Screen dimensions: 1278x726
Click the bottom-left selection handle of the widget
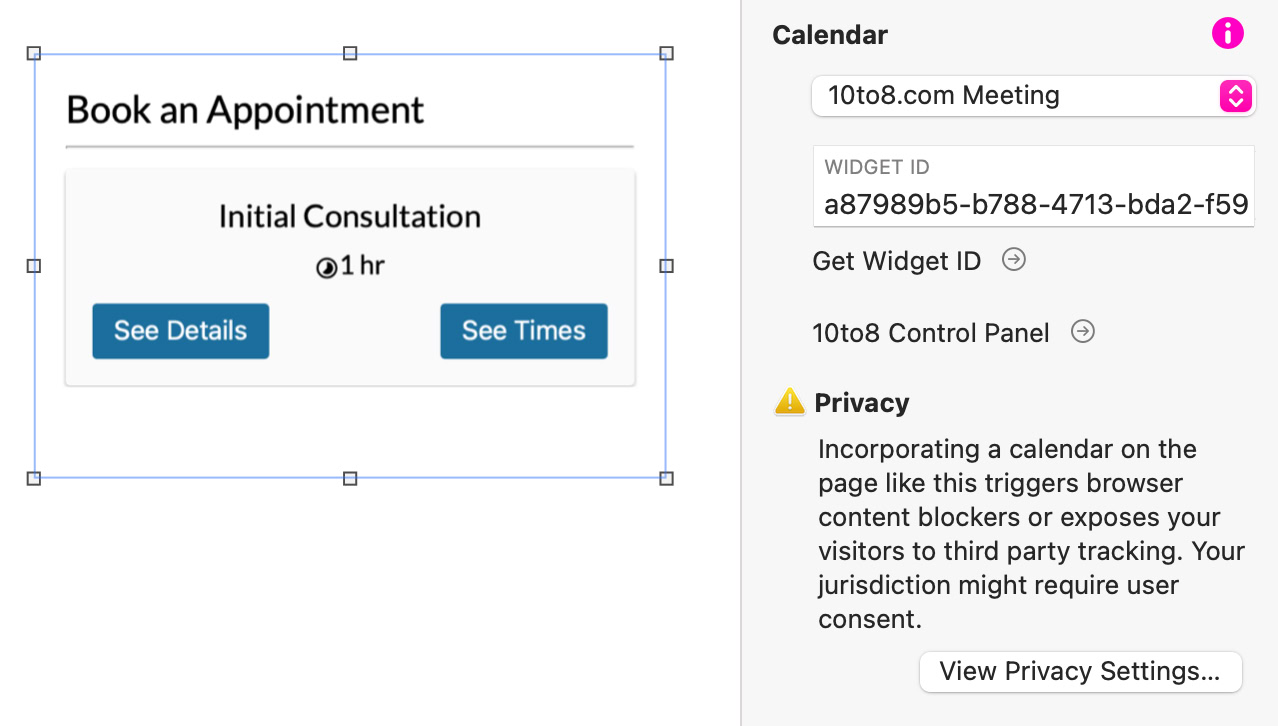34,479
